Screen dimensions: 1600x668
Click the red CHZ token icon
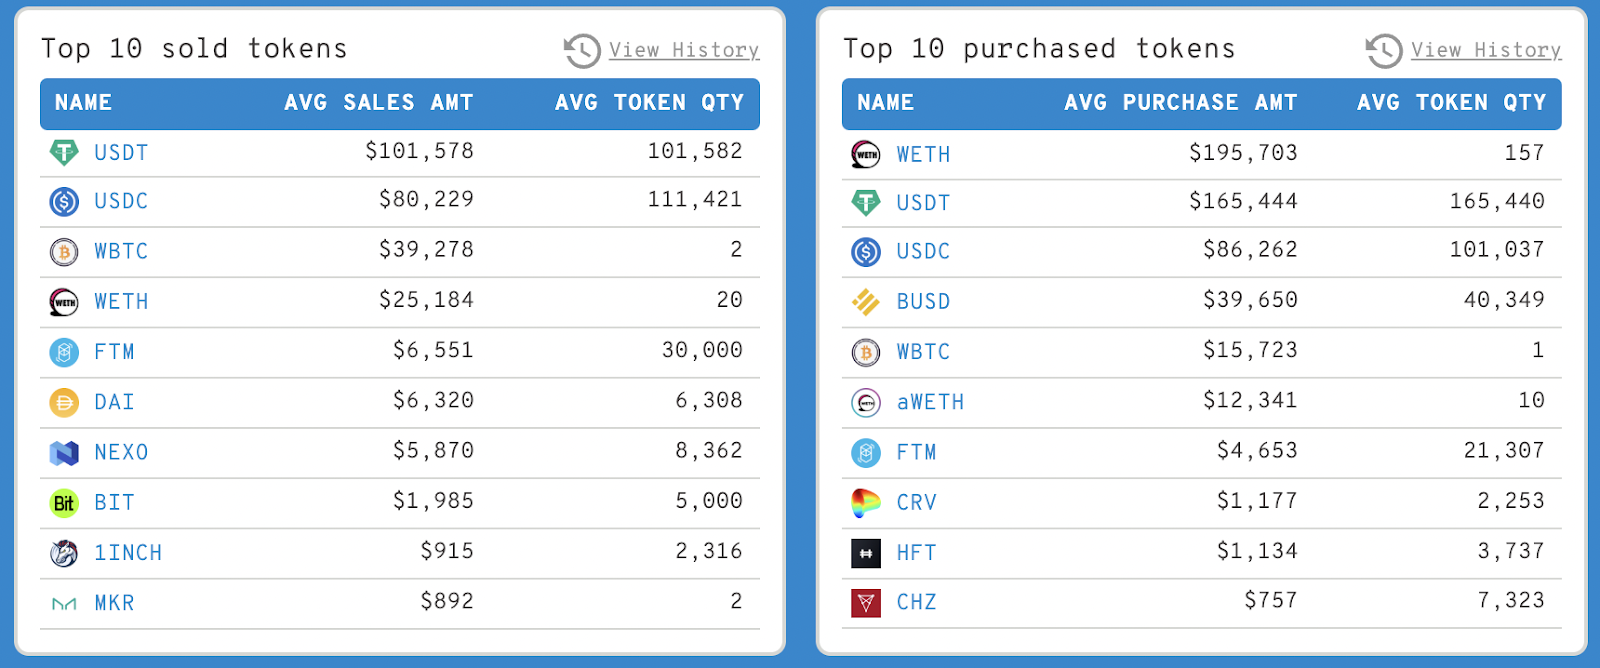(866, 603)
